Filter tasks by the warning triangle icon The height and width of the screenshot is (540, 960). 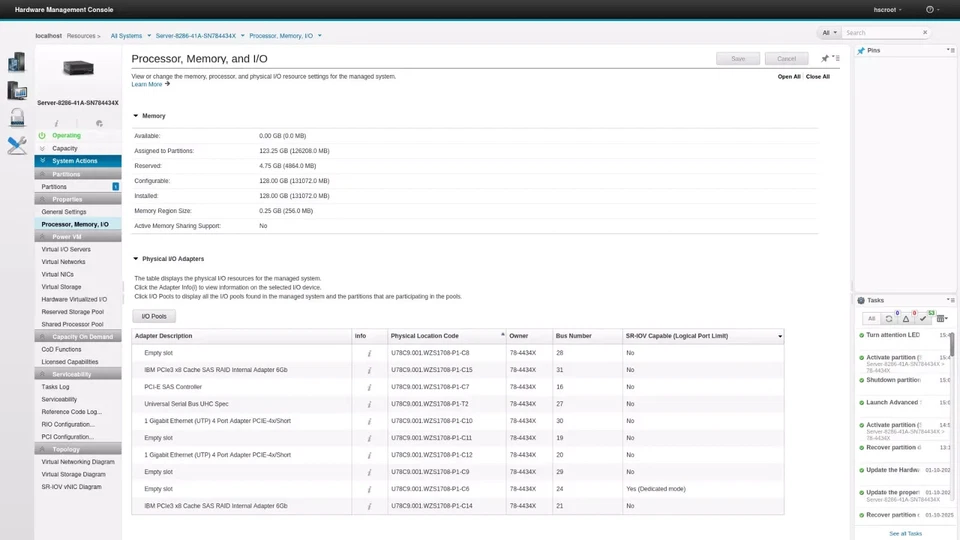pos(906,318)
